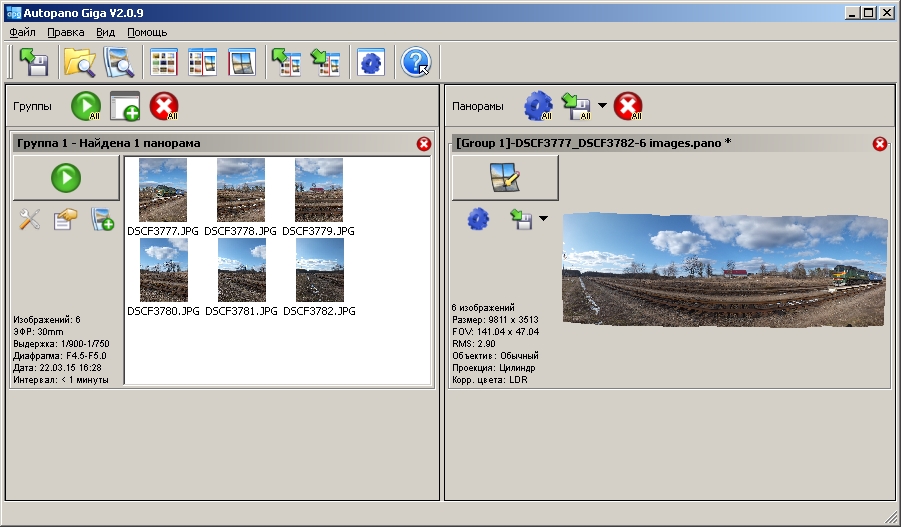Start detection with Group 1 play button
The height and width of the screenshot is (527, 901).
[x=66, y=178]
